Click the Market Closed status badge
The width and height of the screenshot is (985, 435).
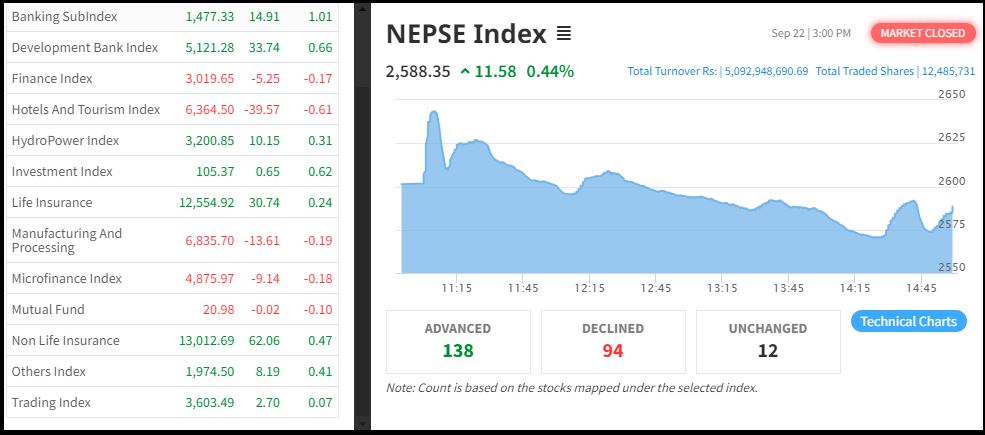pyautogui.click(x=922, y=33)
